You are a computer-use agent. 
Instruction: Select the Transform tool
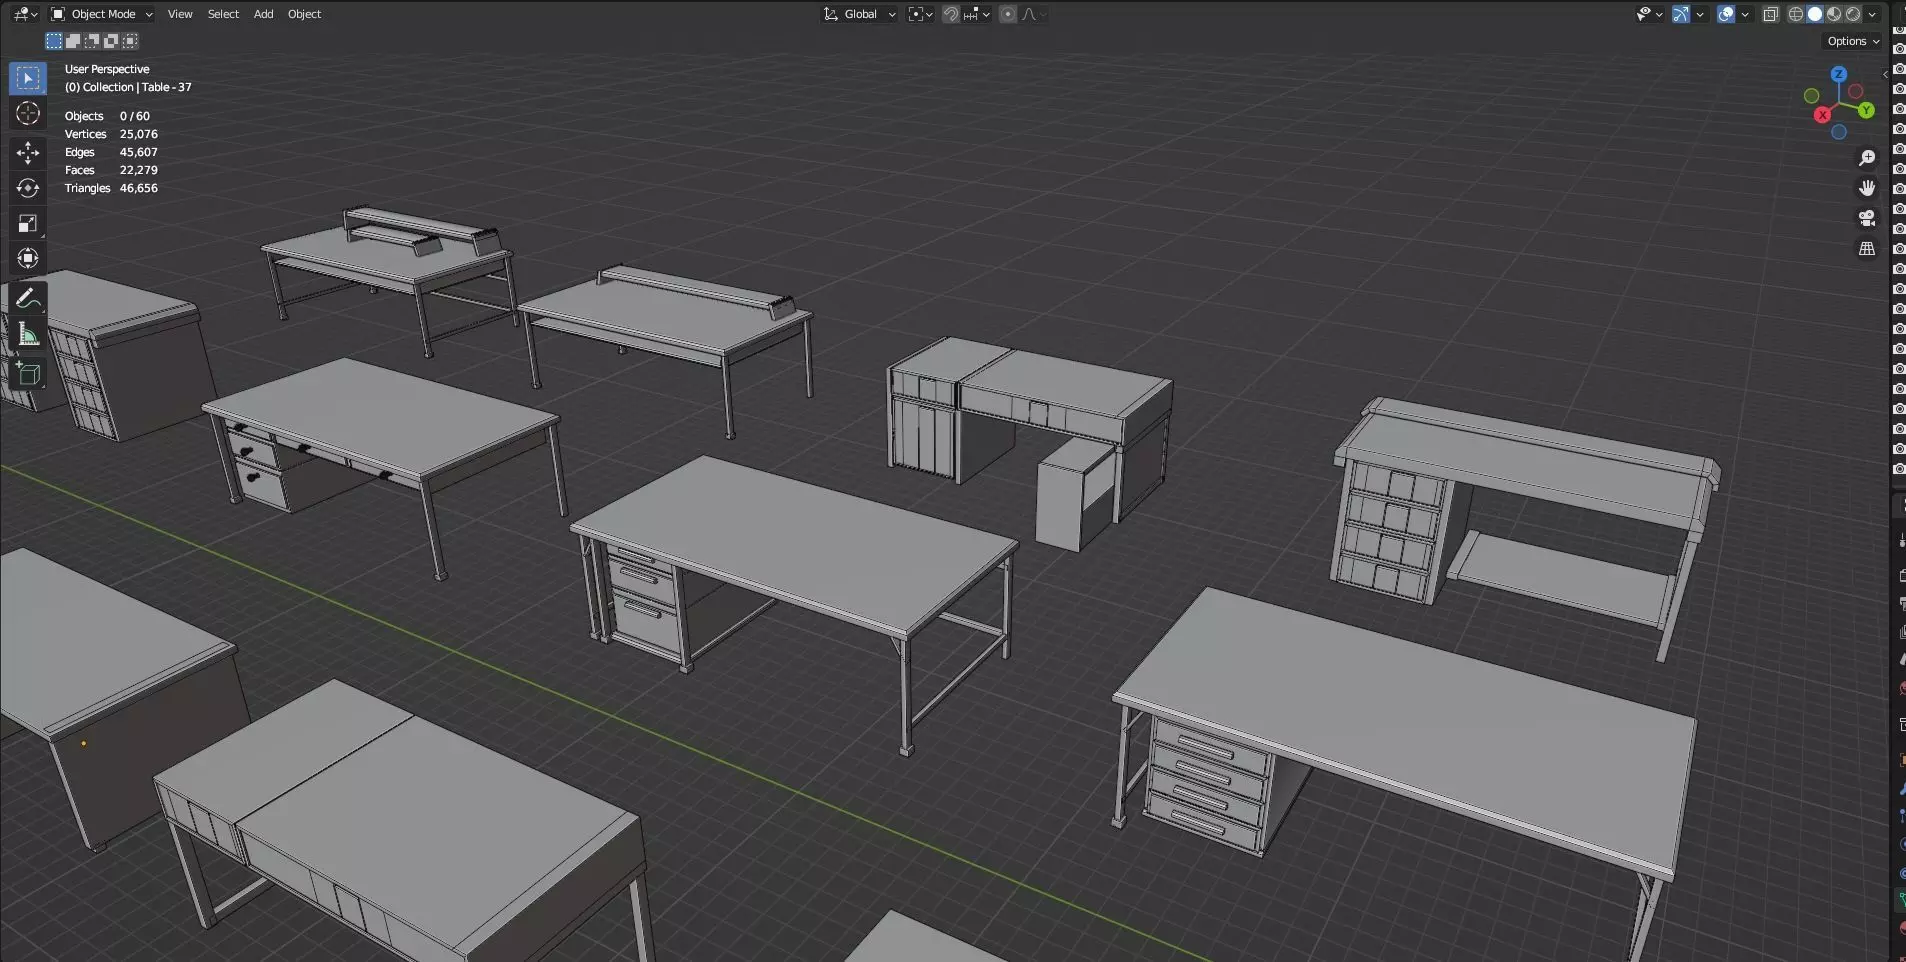coord(28,258)
